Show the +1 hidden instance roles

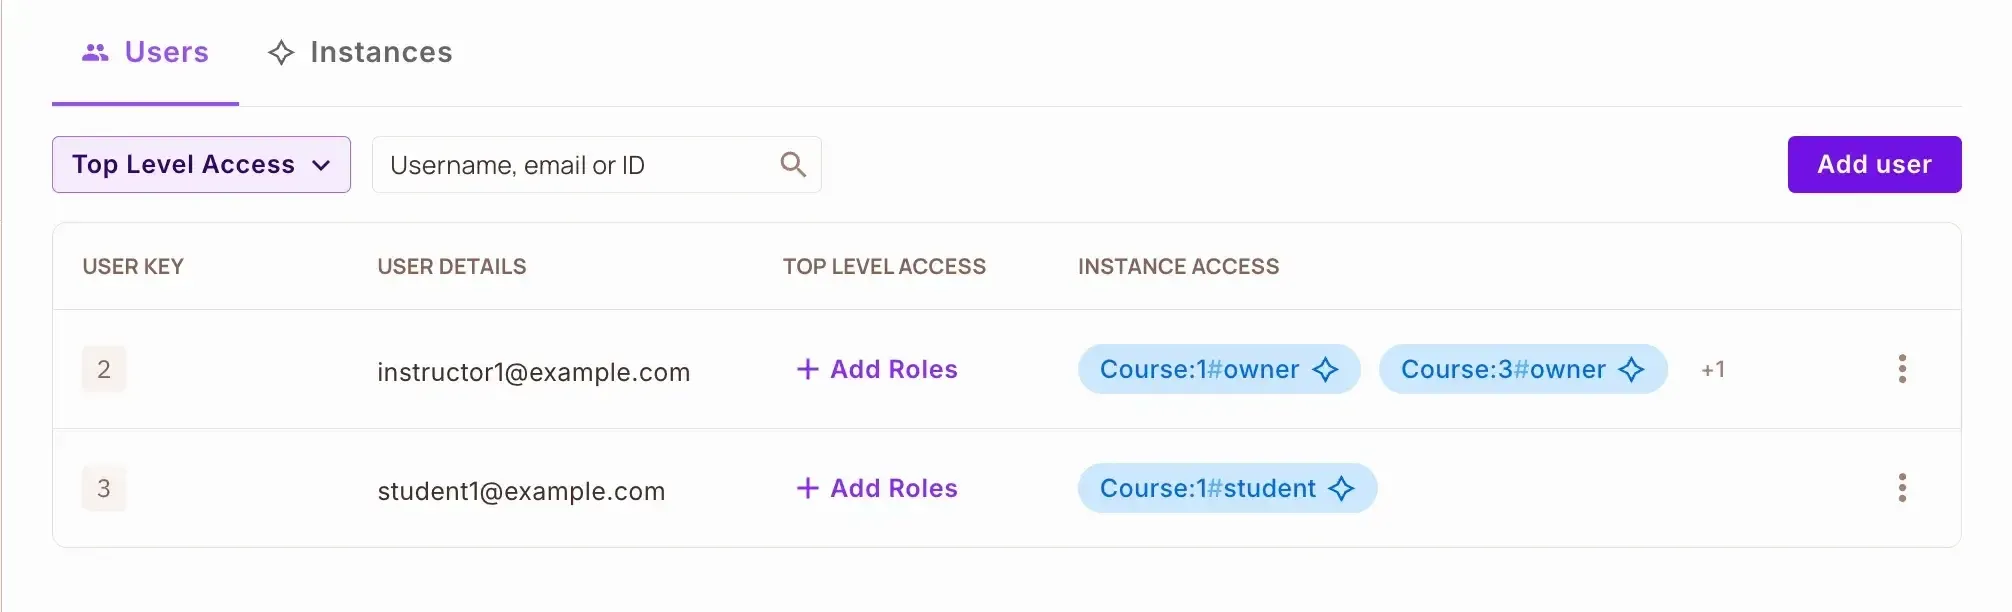tap(1713, 370)
